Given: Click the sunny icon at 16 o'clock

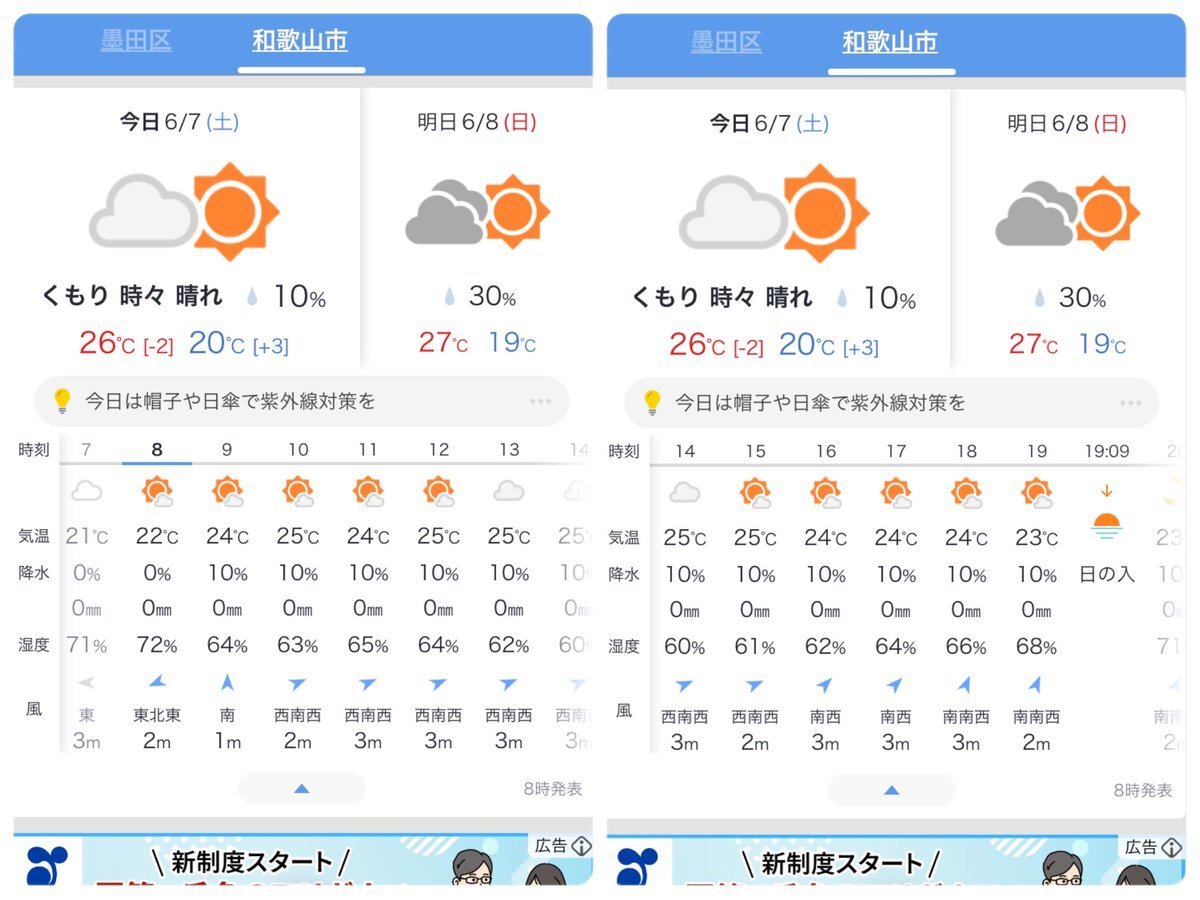Looking at the screenshot, I should 826,493.
